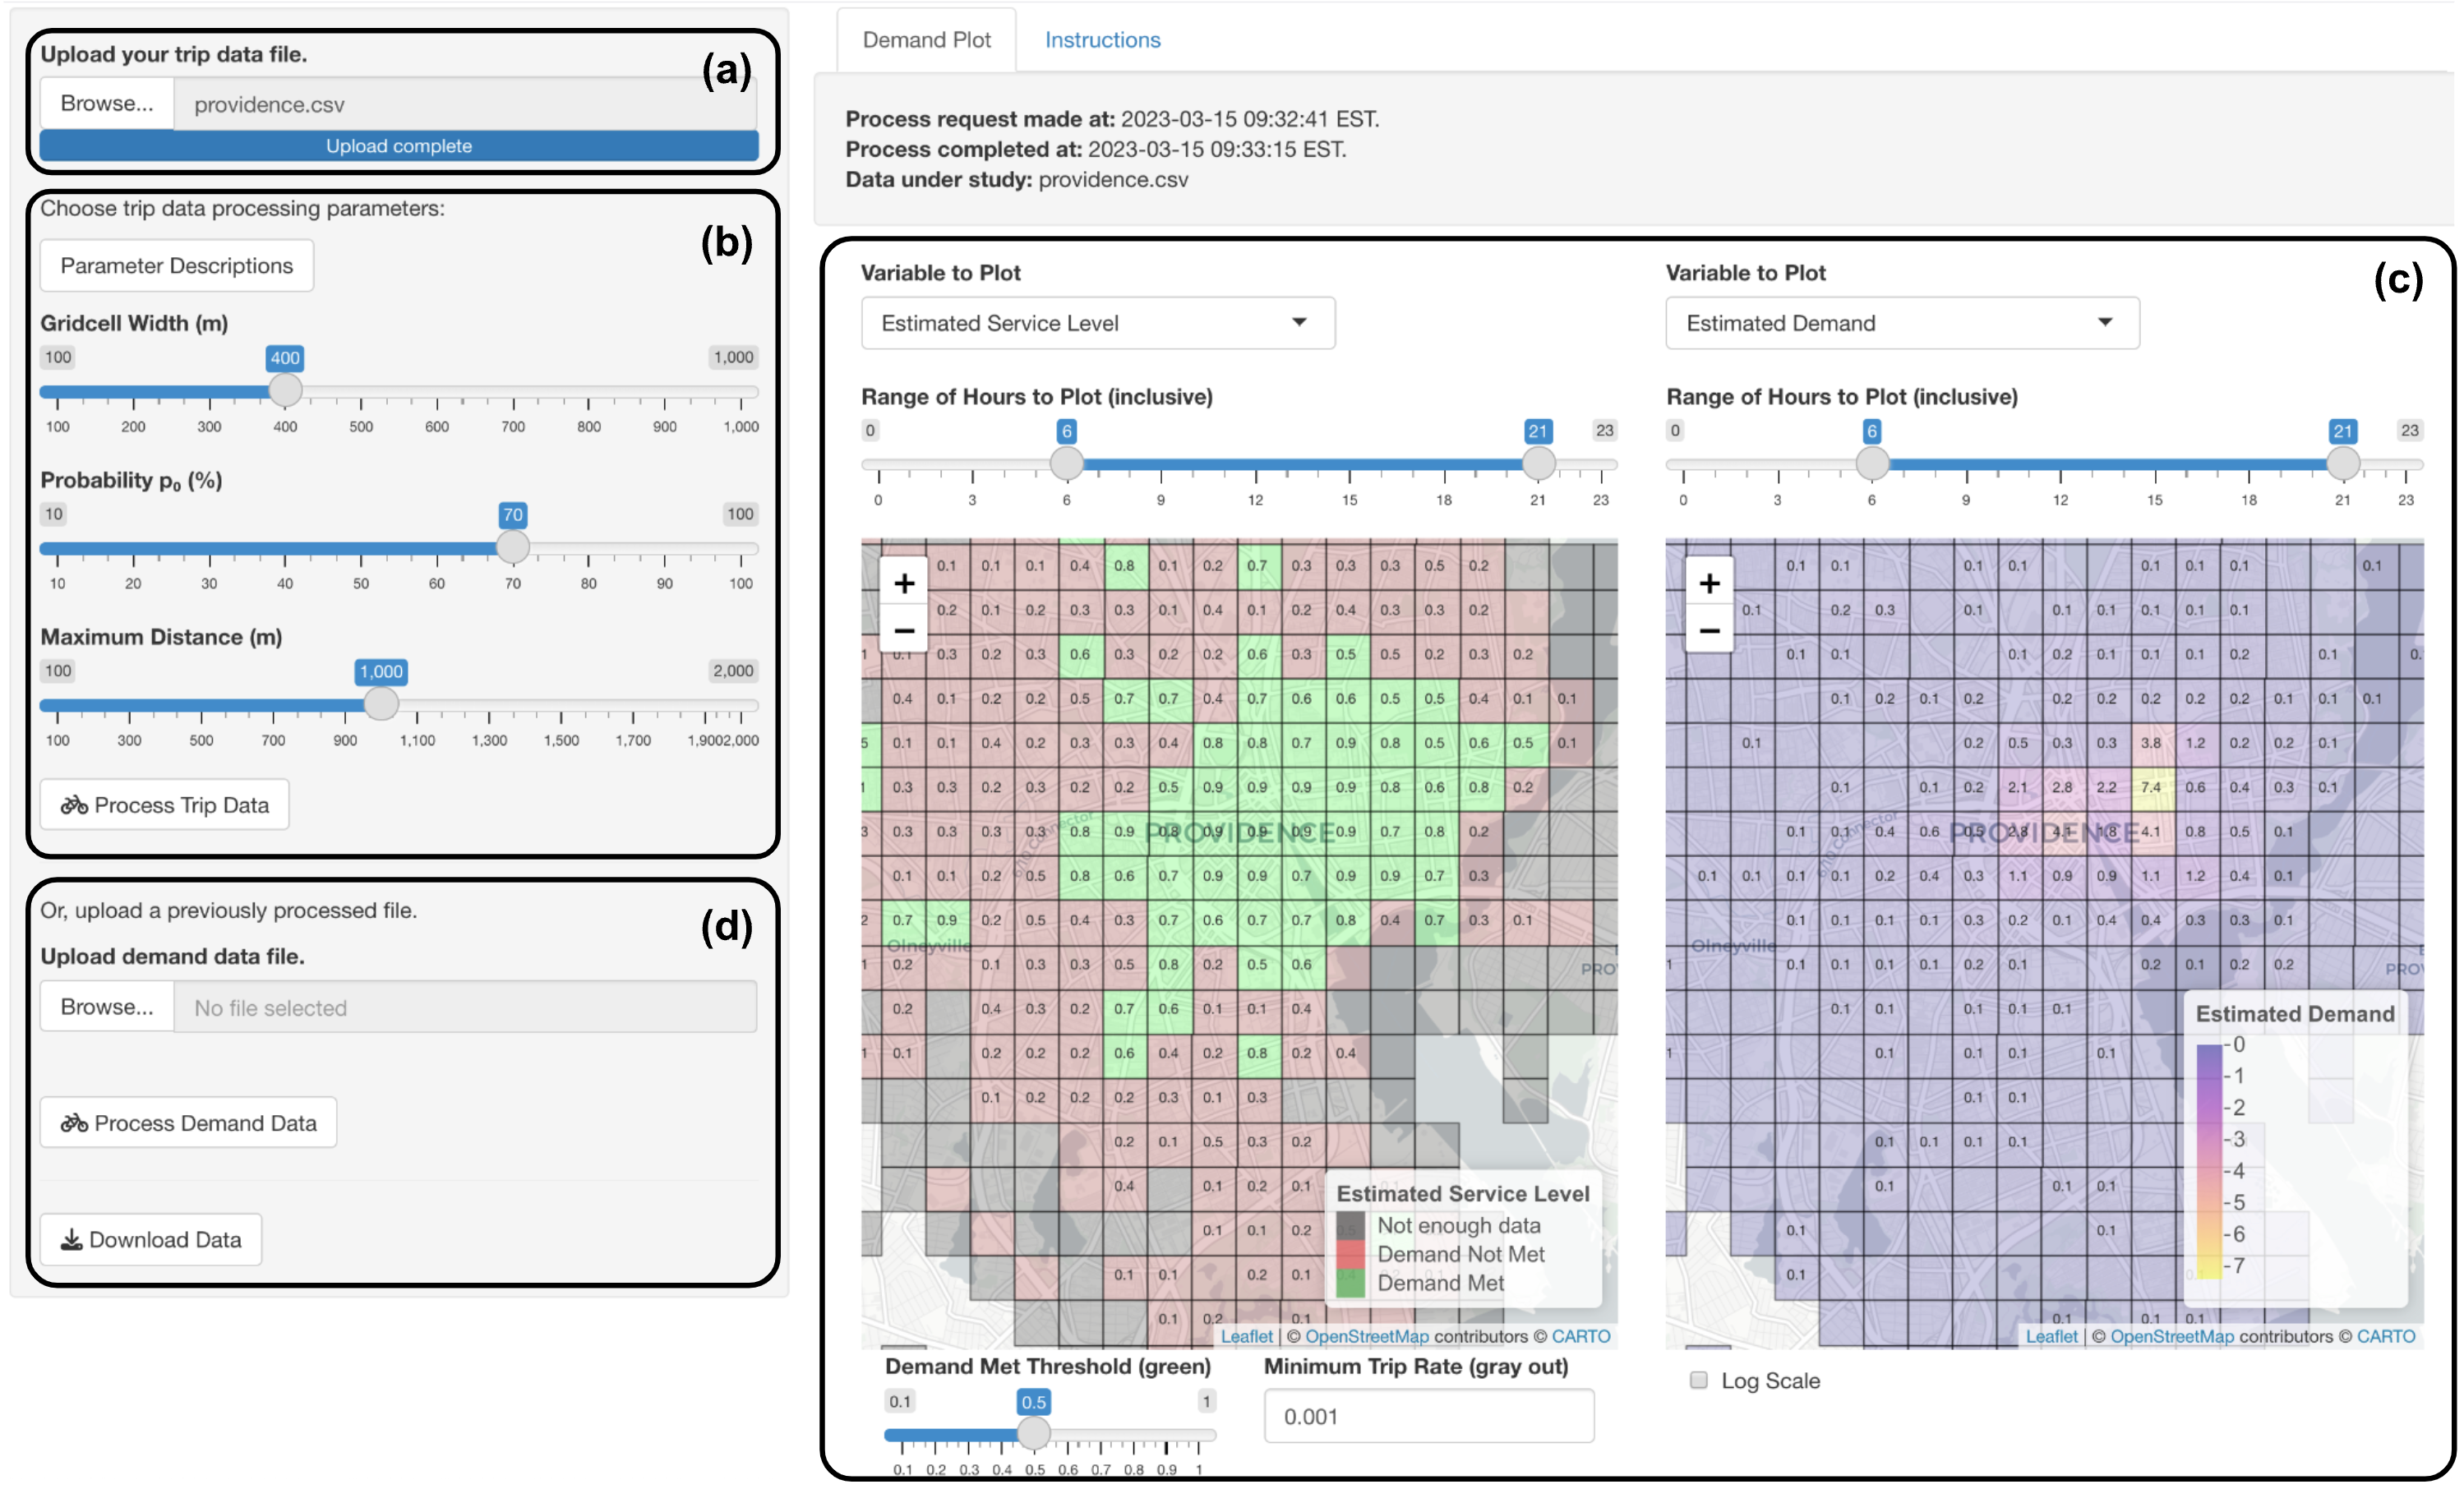The width and height of the screenshot is (2464, 1489).
Task: Open Estimated Service Level variable dropdown
Action: click(x=1097, y=323)
